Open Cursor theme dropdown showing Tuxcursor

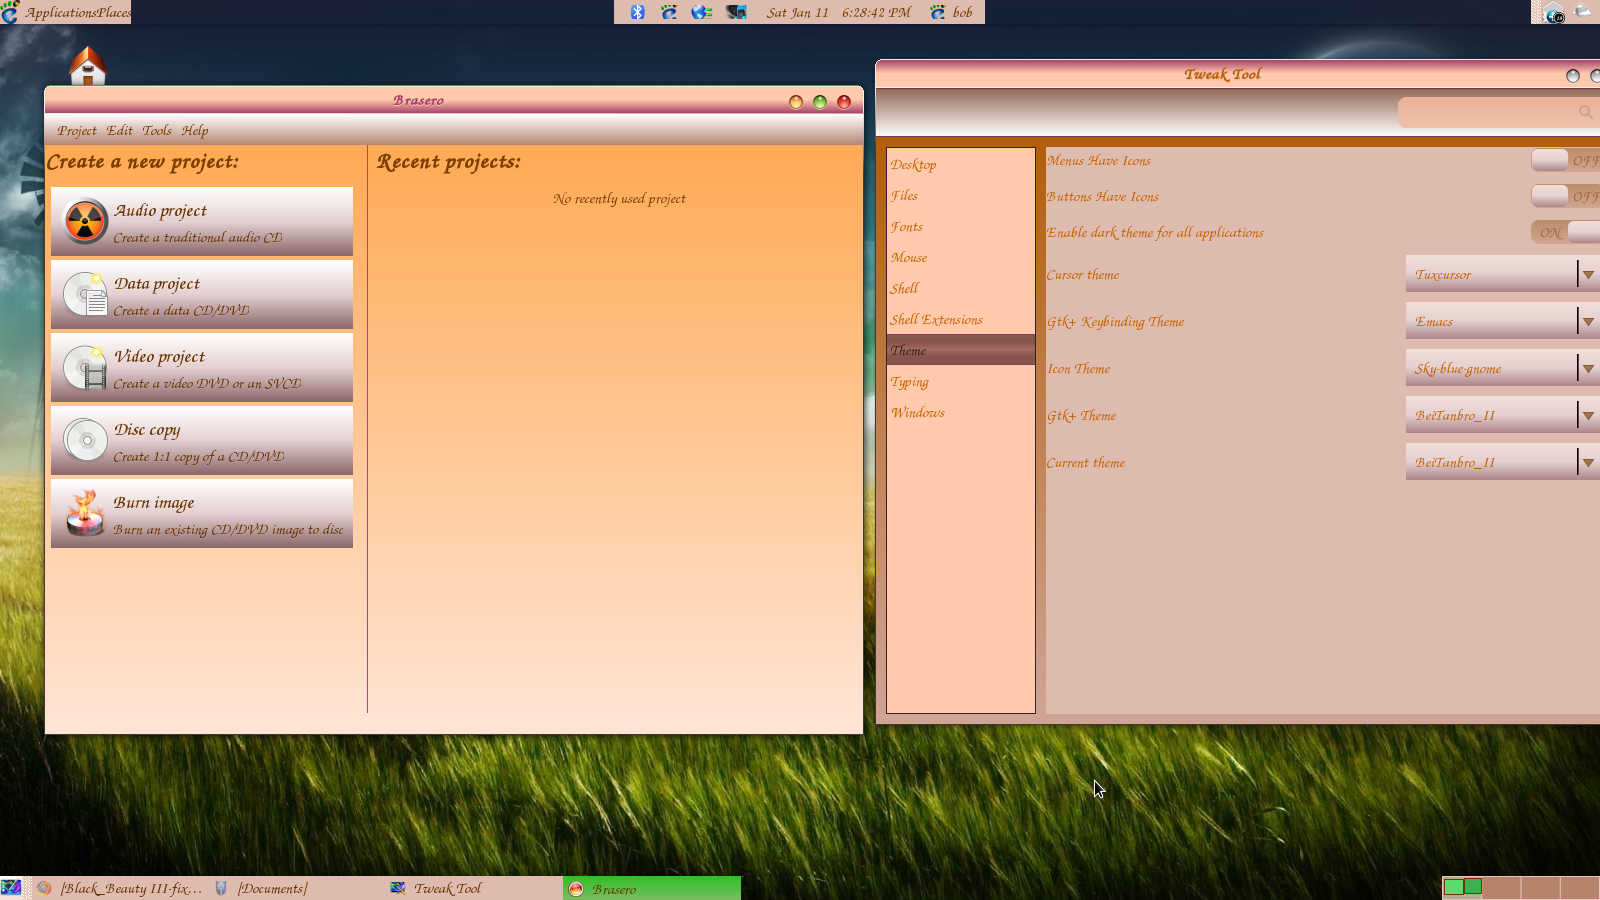[1502, 274]
